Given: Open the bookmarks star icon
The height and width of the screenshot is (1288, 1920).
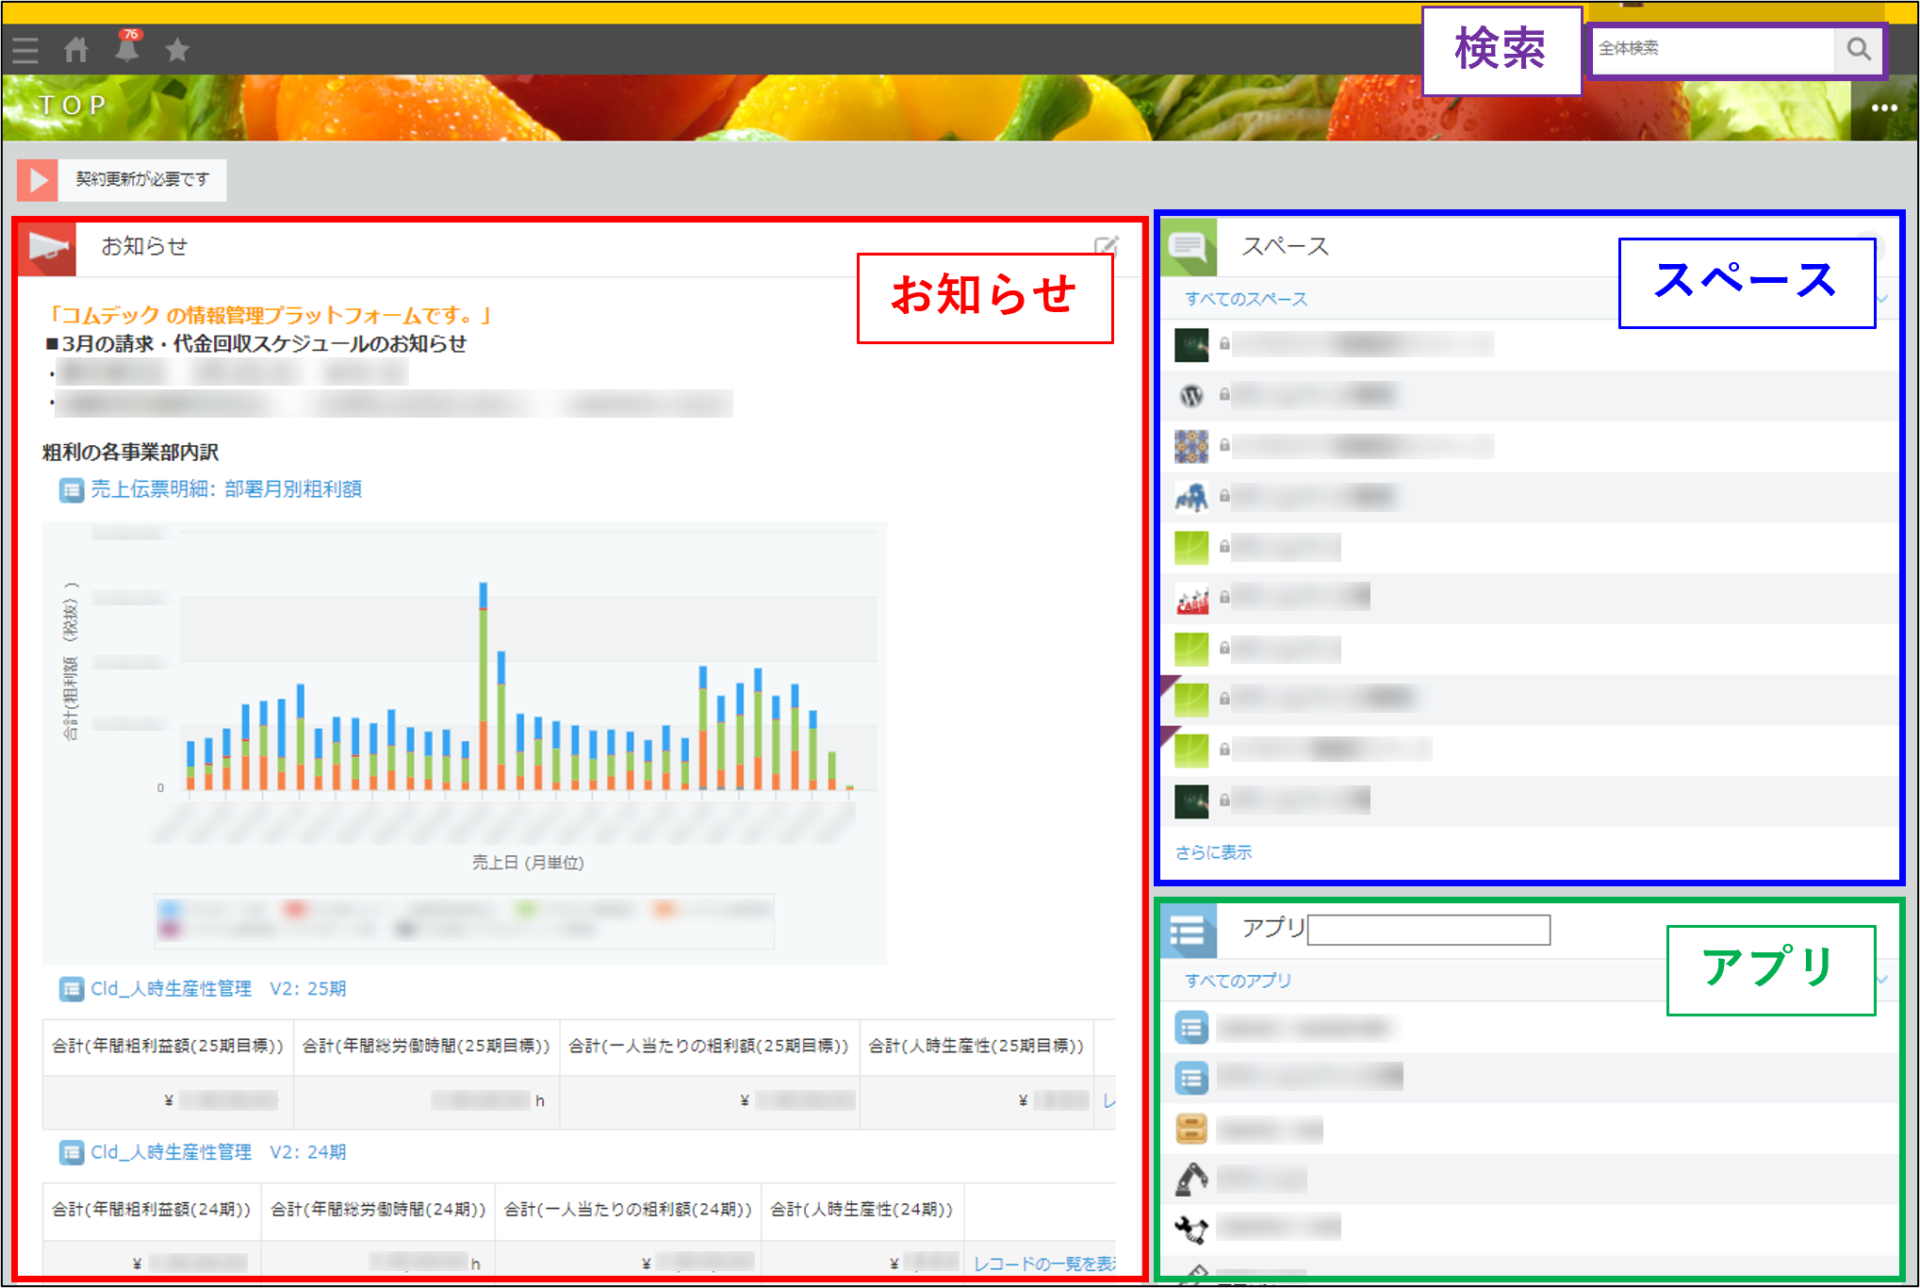Looking at the screenshot, I should click(x=177, y=50).
